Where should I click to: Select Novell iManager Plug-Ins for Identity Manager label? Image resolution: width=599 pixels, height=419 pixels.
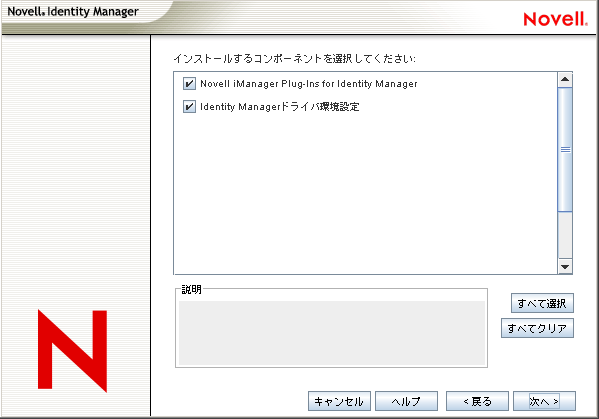tap(309, 84)
